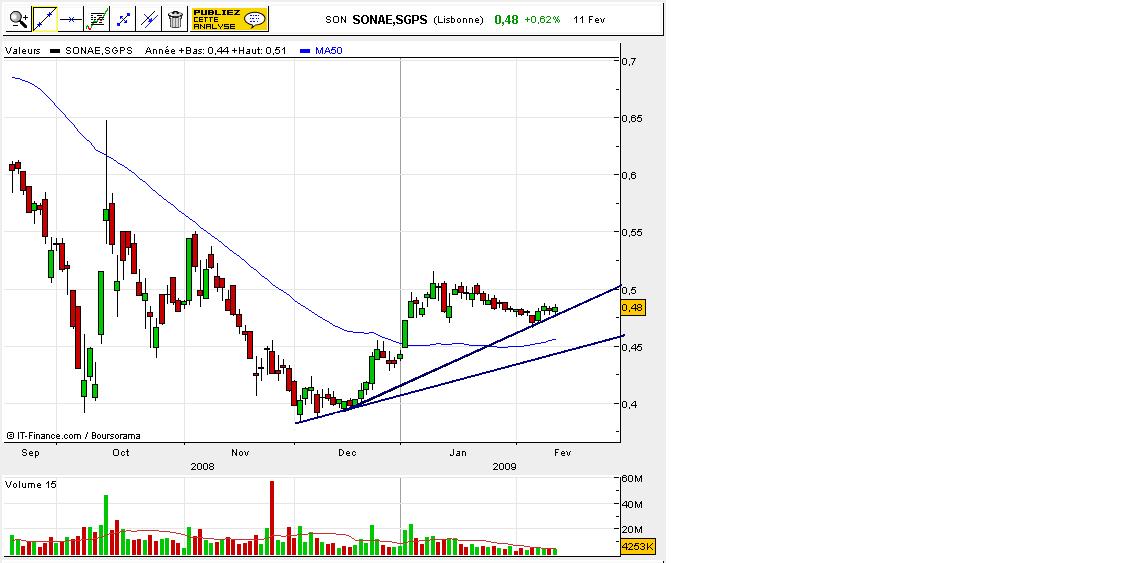Image resolution: width=1147 pixels, height=563 pixels.
Task: Click the (Lisbonne) market label
Action: [x=458, y=20]
